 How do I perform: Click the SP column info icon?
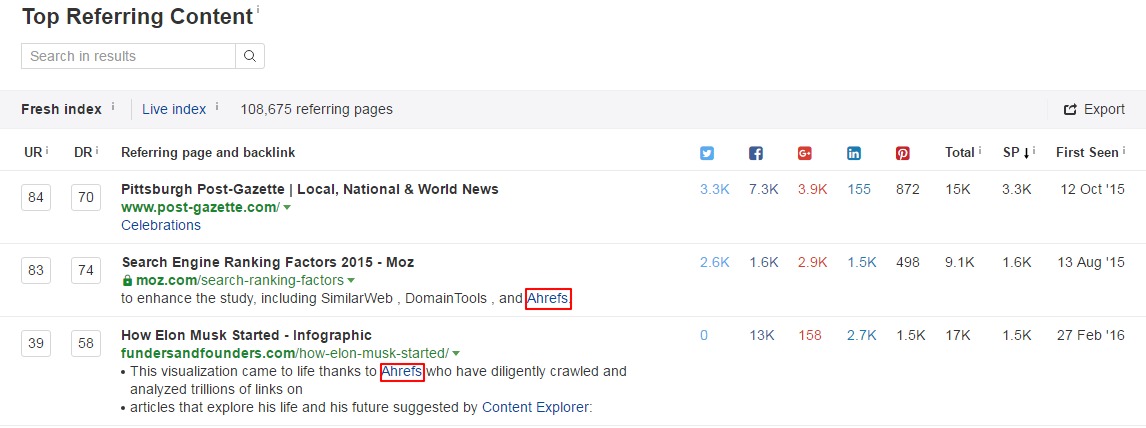1034,150
